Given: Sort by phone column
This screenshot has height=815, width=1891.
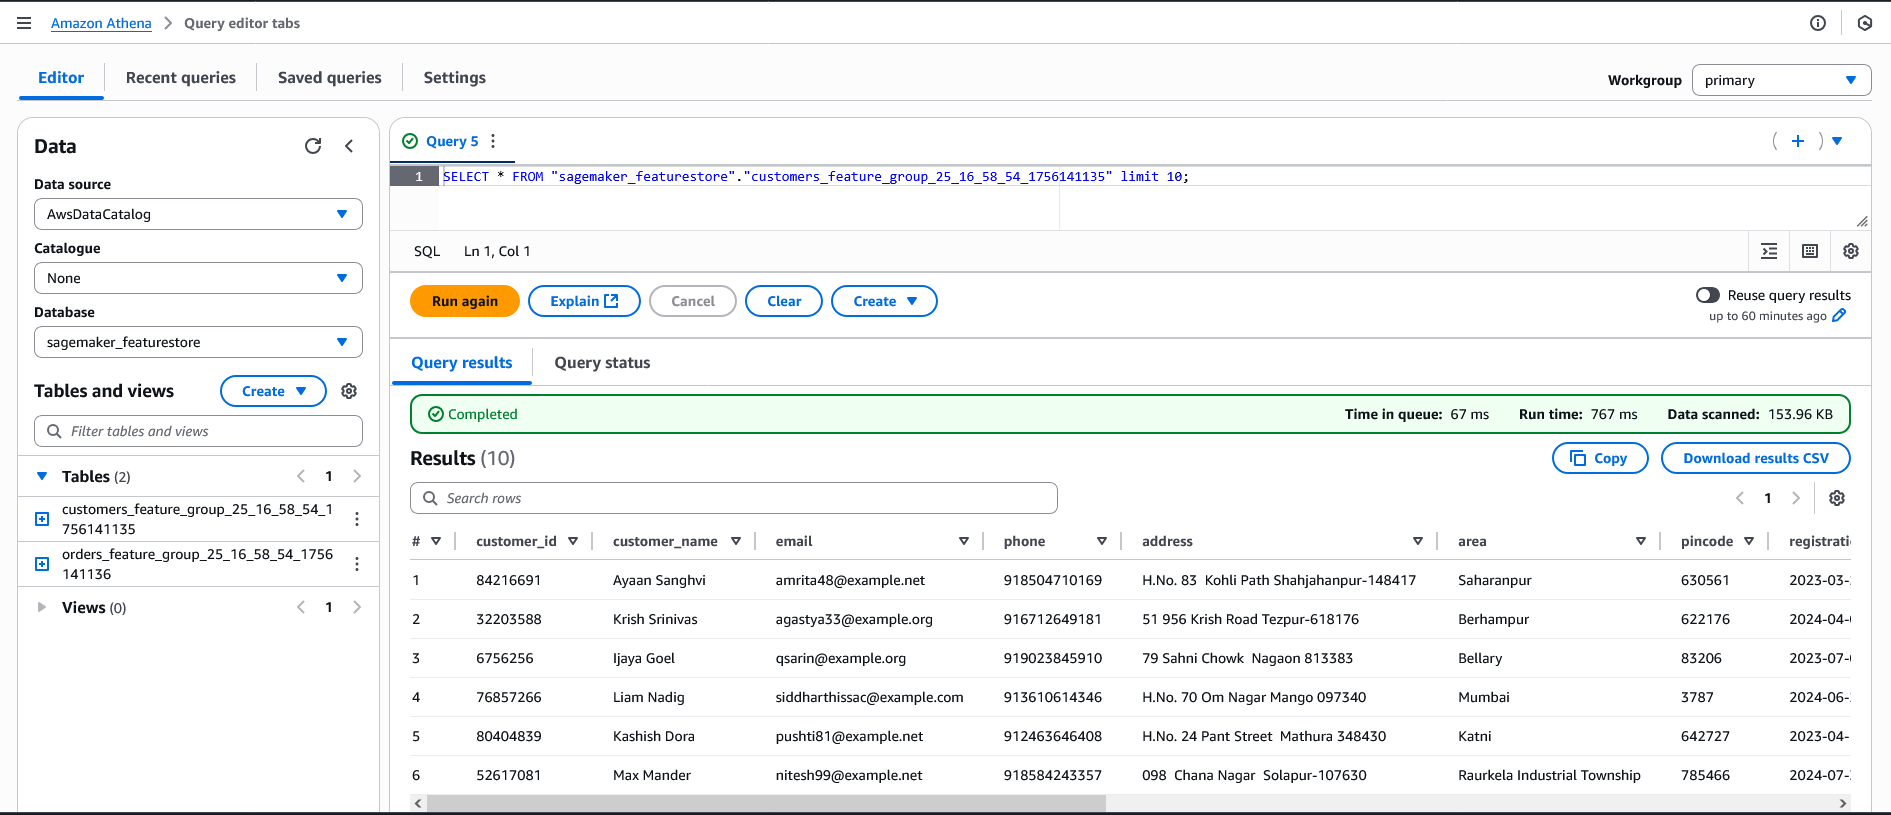Looking at the screenshot, I should coord(1102,541).
